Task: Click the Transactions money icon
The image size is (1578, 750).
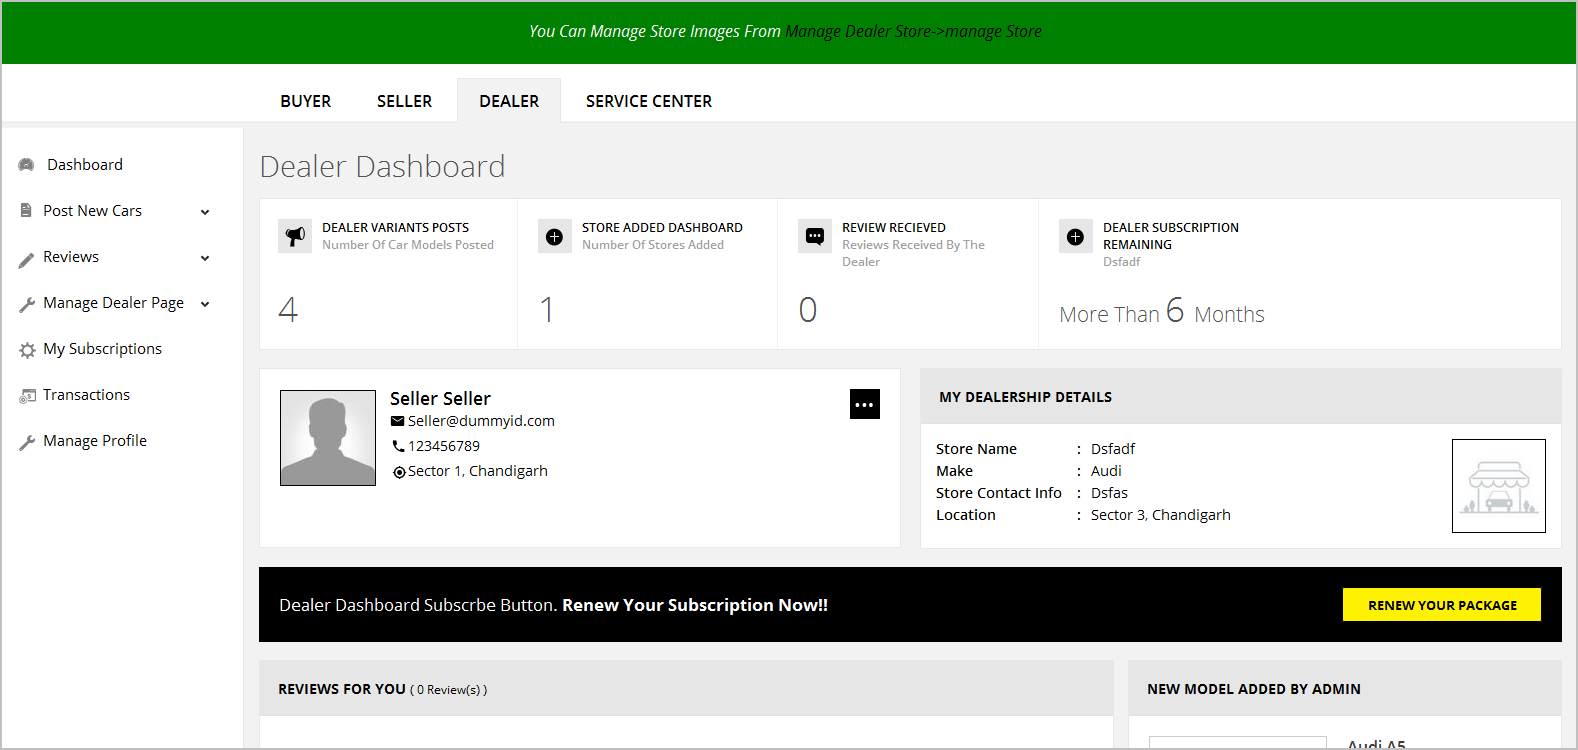Action: pos(27,396)
